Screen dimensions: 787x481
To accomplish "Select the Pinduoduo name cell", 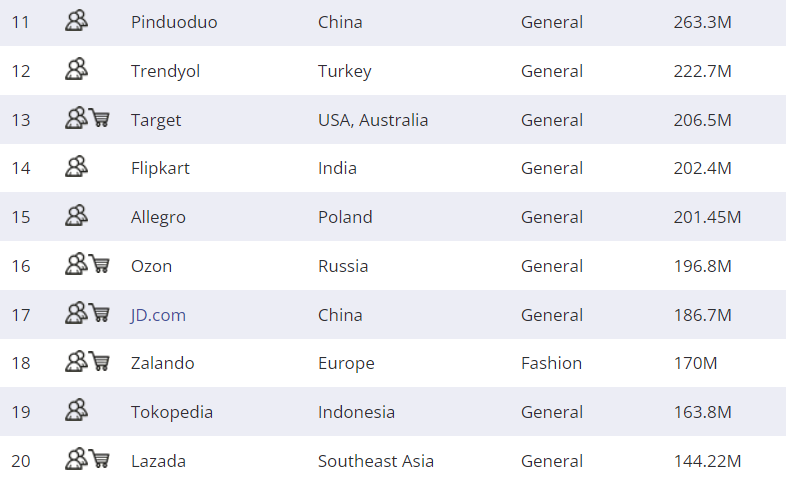I will [174, 22].
